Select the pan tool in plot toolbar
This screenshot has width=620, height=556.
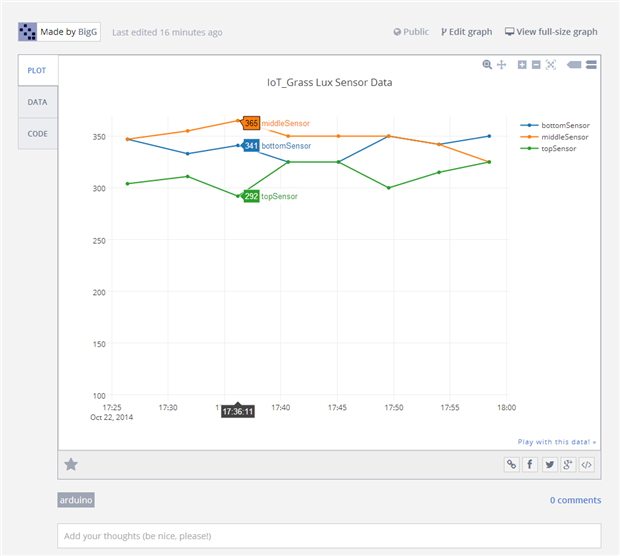501,65
